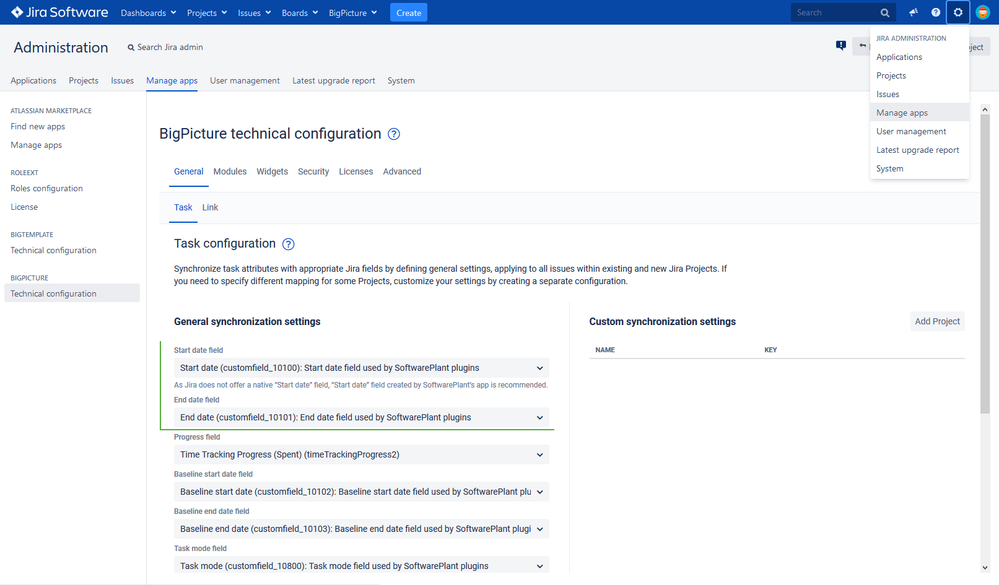Choose Applications in the gear dropdown menu
This screenshot has width=999, height=585.
pyautogui.click(x=919, y=57)
